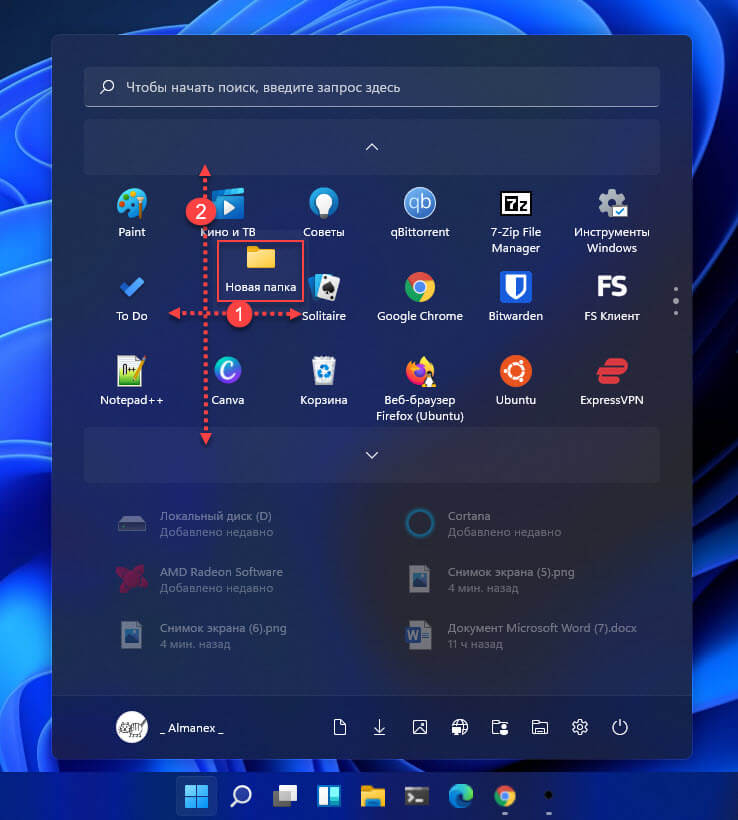Open the Network globe shortcut icon
738x820 pixels.
pyautogui.click(x=459, y=727)
